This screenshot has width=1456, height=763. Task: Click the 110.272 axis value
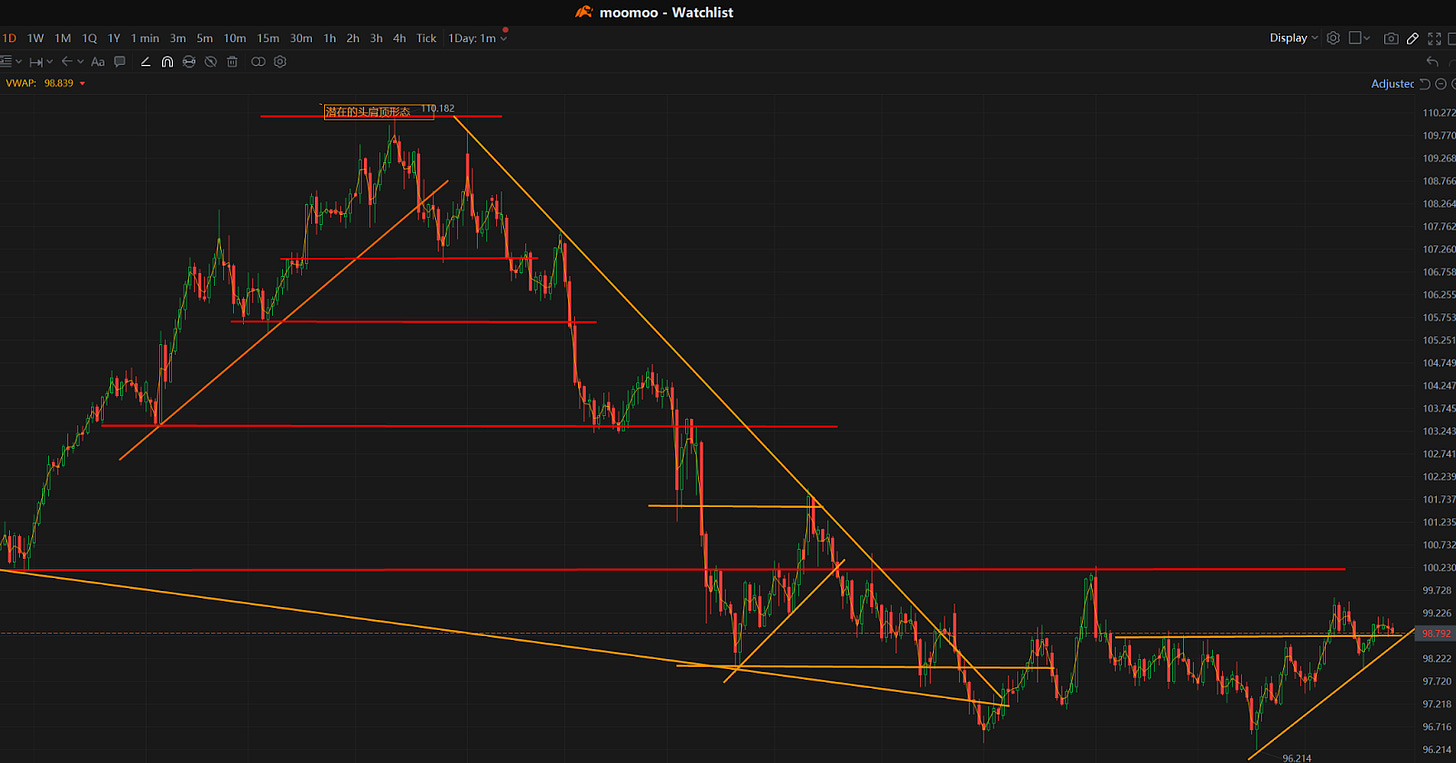pyautogui.click(x=1438, y=113)
